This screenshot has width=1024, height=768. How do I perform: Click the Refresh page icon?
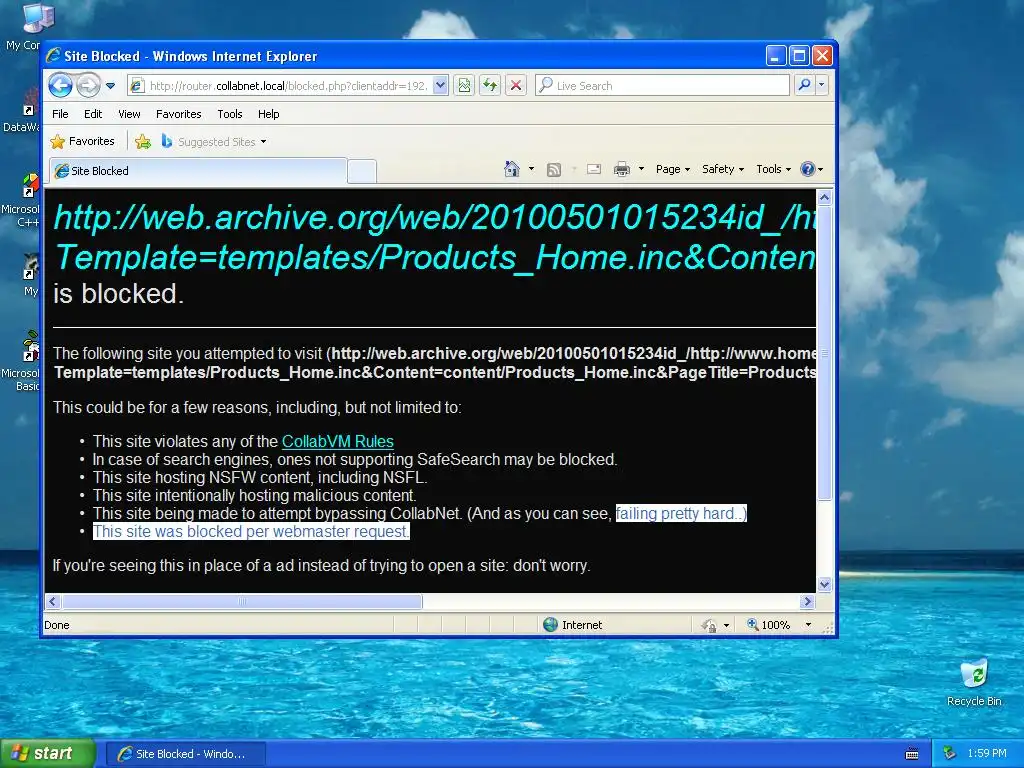490,86
